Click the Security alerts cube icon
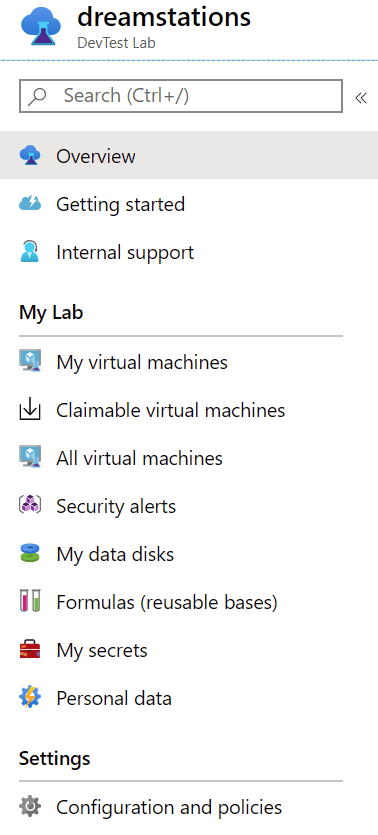378x835 pixels. click(30, 506)
